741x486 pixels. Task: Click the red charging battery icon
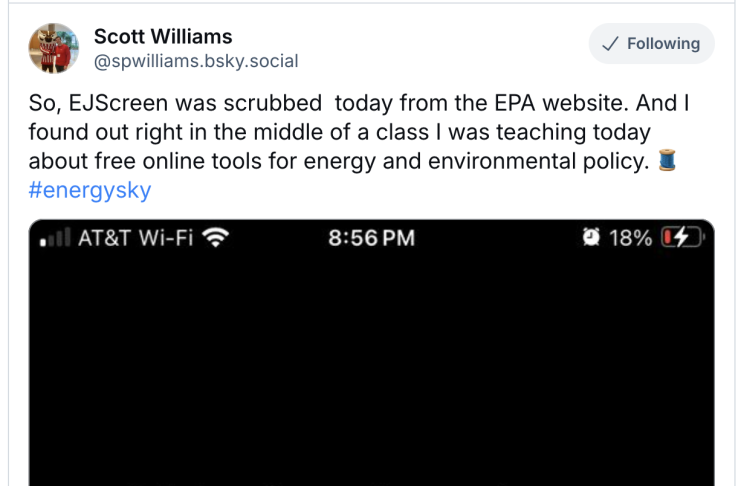(x=681, y=239)
